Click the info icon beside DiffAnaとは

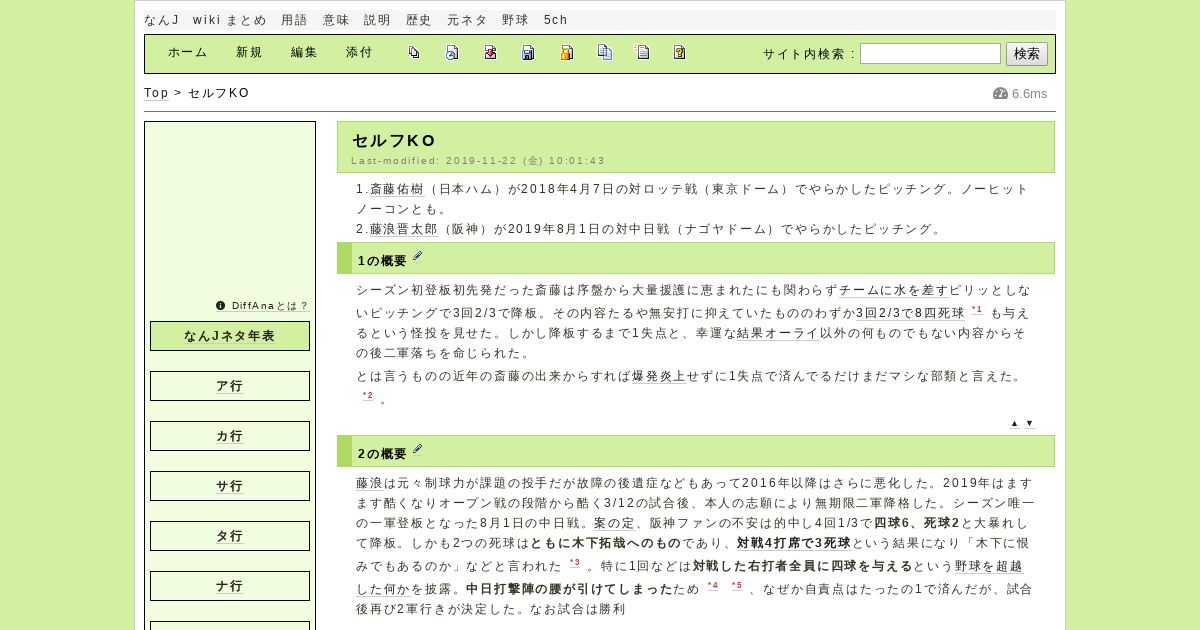pos(221,306)
